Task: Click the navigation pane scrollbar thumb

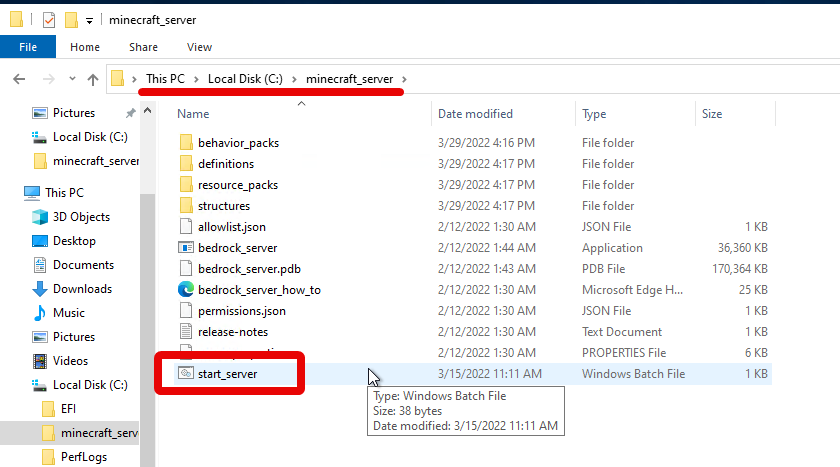Action: [x=148, y=329]
